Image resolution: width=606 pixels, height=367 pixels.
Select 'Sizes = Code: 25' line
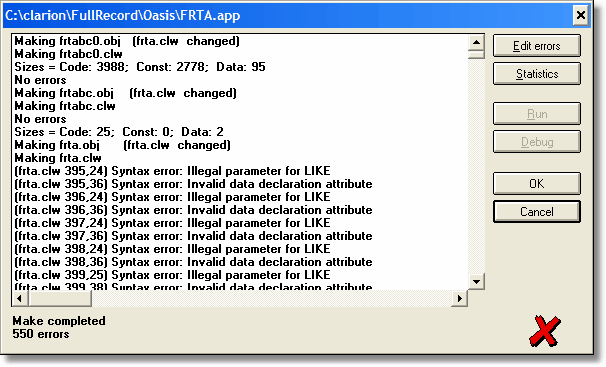tap(119, 132)
